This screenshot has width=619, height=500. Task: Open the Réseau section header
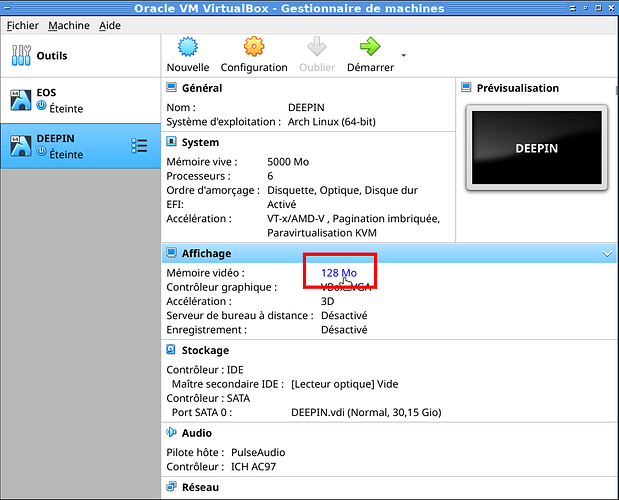[200, 487]
